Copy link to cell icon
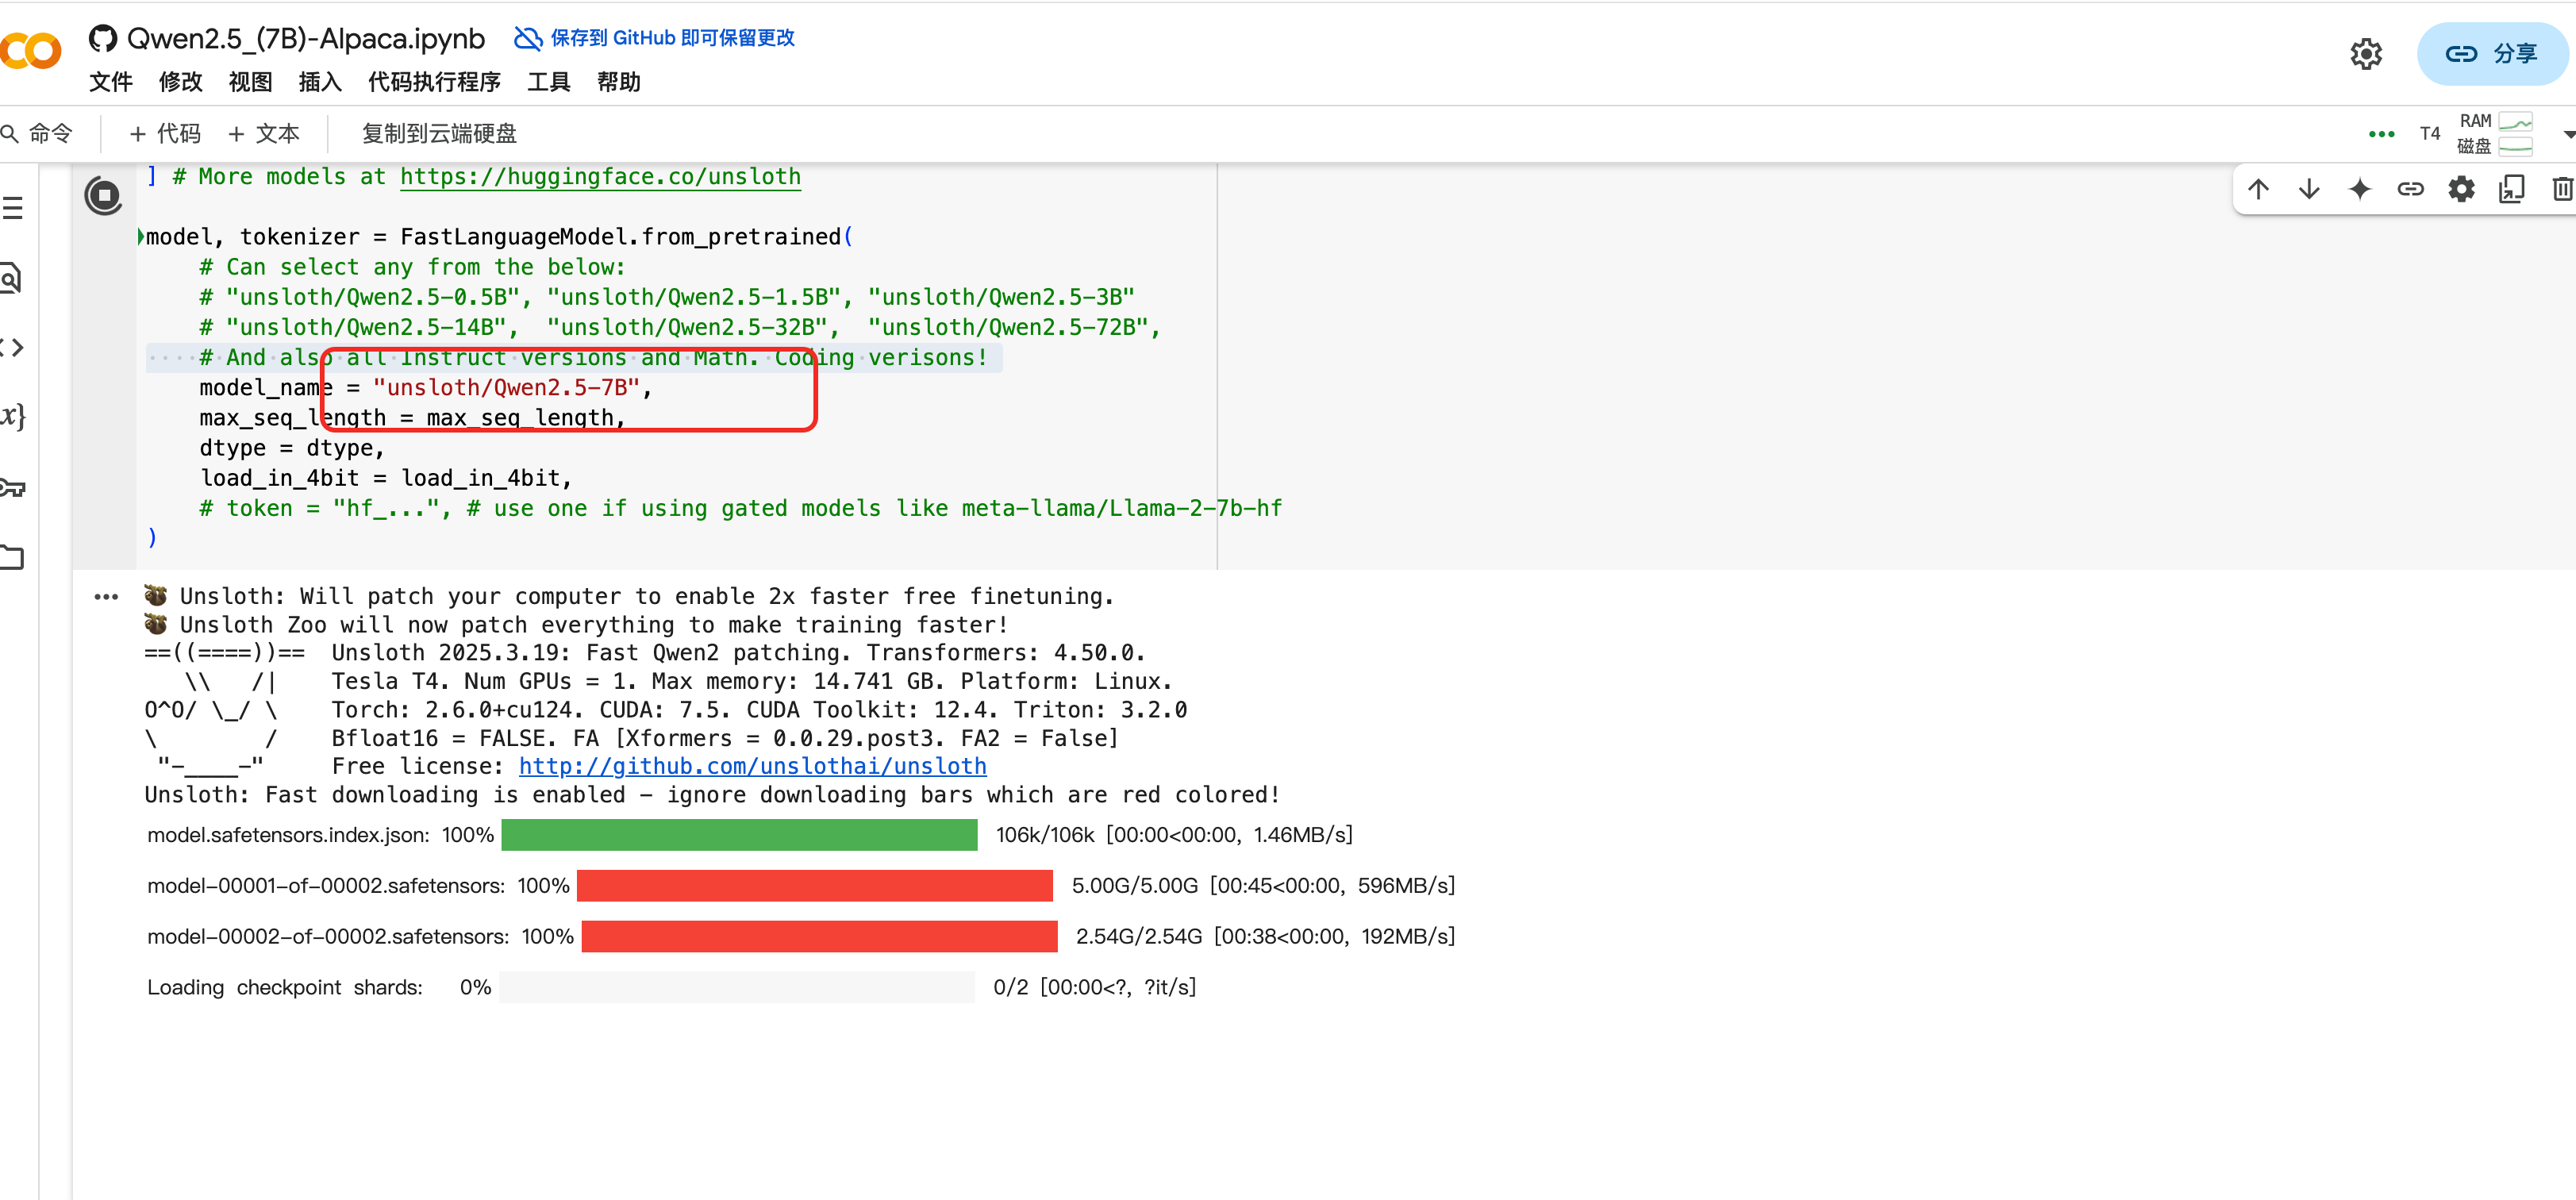Viewport: 2576px width, 1200px height. coord(2410,189)
